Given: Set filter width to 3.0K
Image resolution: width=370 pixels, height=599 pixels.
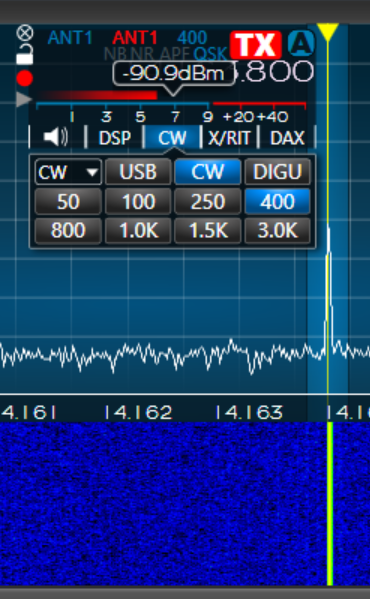Looking at the screenshot, I should click(x=277, y=231).
